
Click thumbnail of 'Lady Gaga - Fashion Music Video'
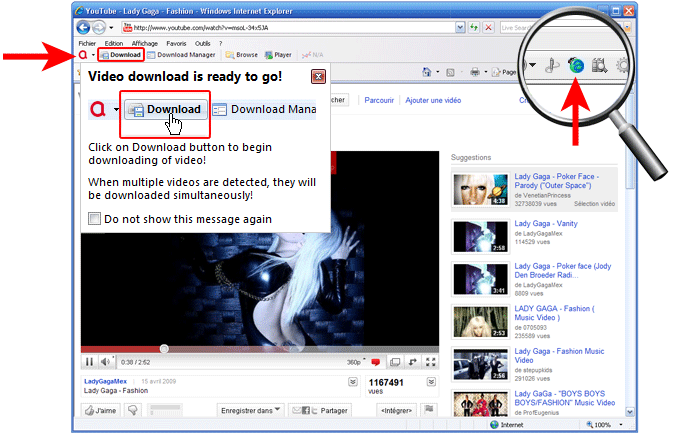tap(481, 365)
